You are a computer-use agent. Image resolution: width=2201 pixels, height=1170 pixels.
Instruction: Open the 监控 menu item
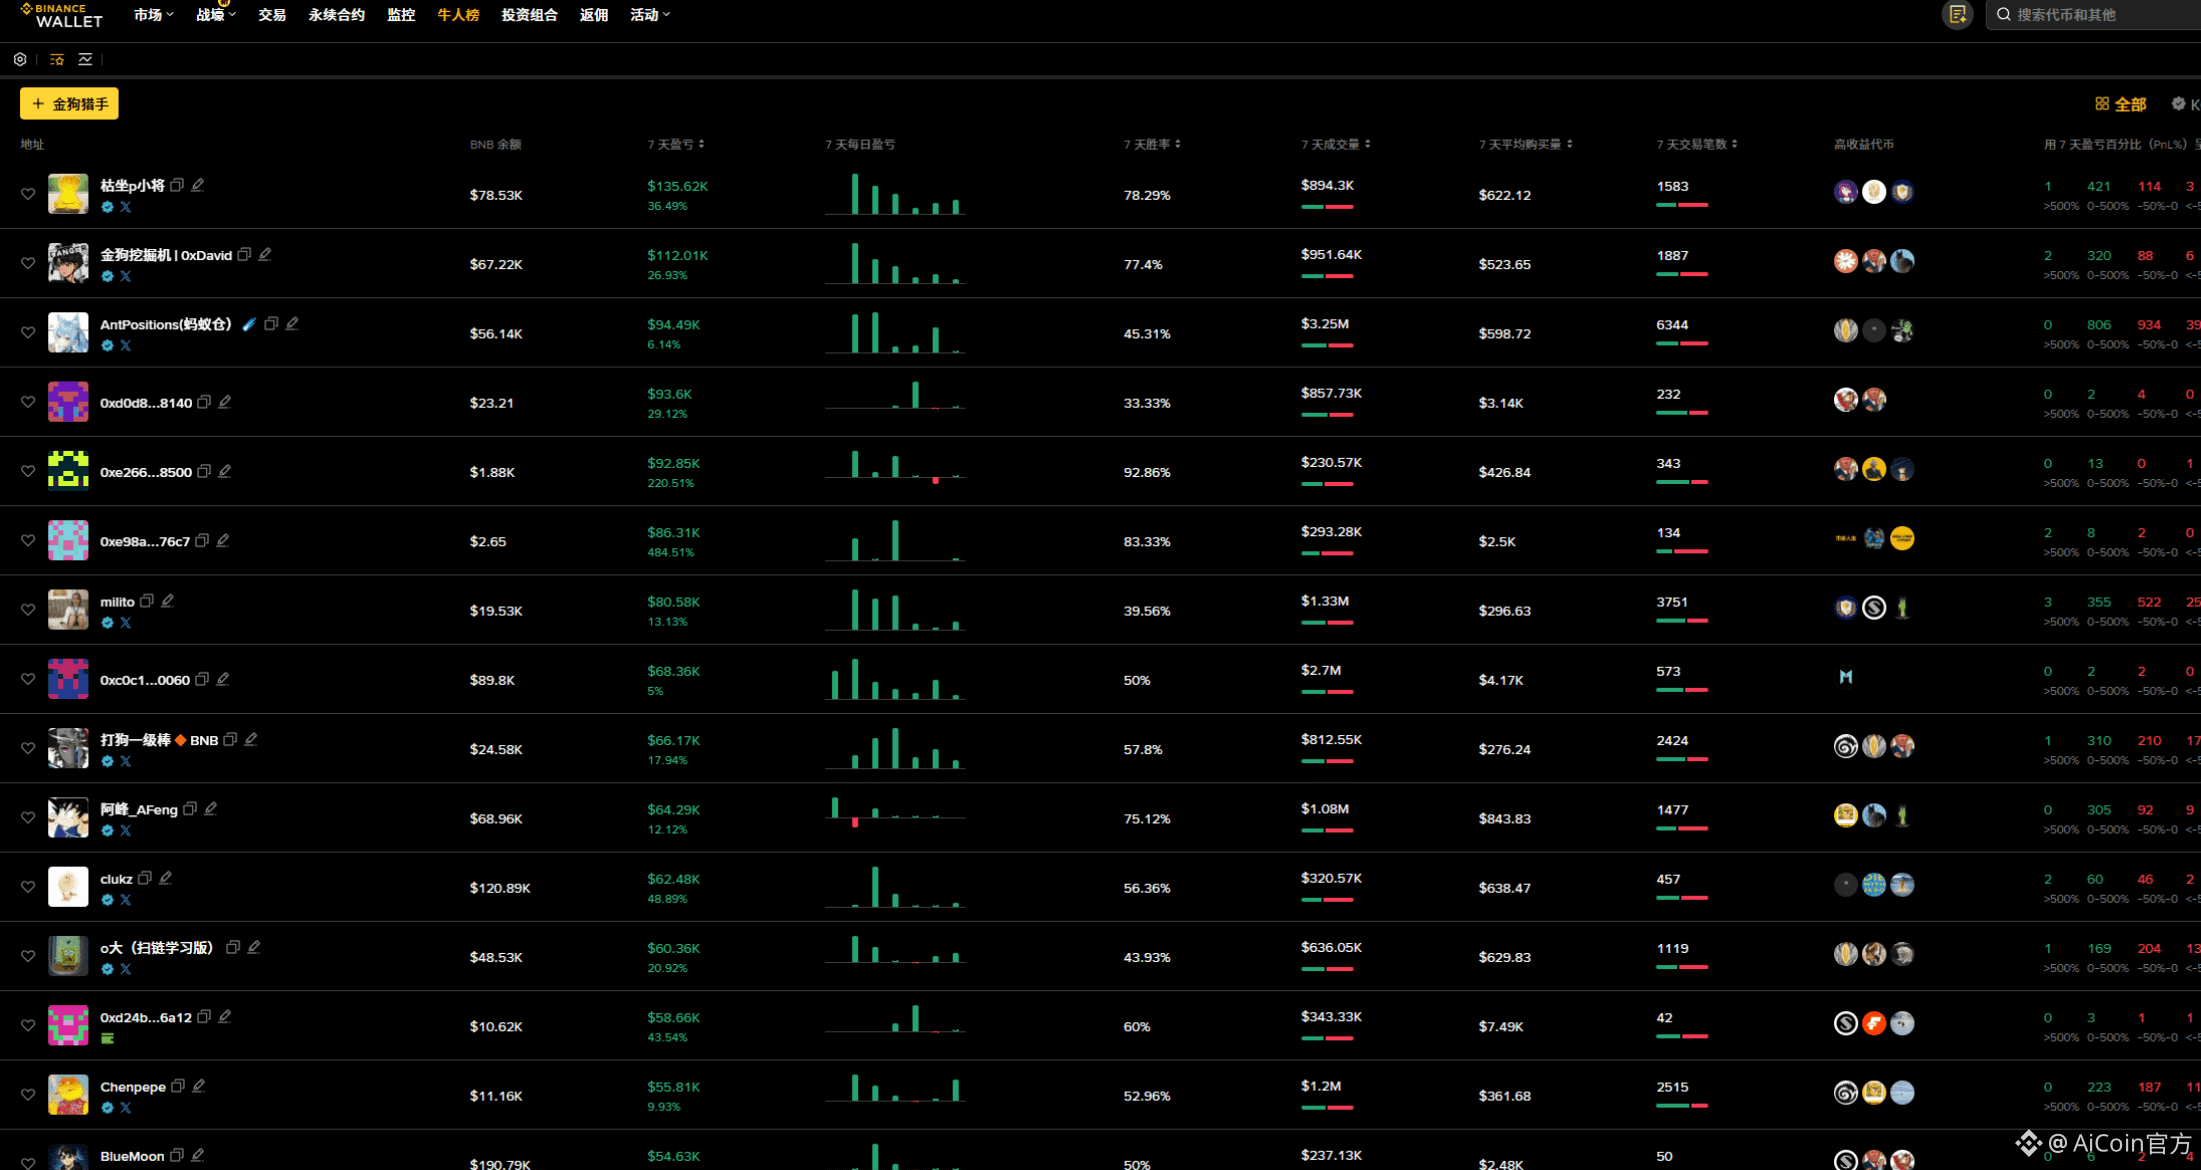pyautogui.click(x=401, y=15)
